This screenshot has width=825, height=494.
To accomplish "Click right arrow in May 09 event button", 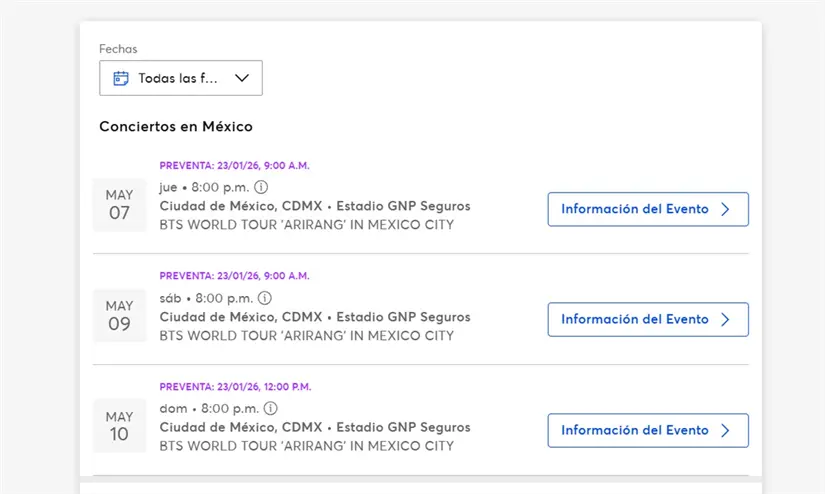I will click(x=726, y=320).
